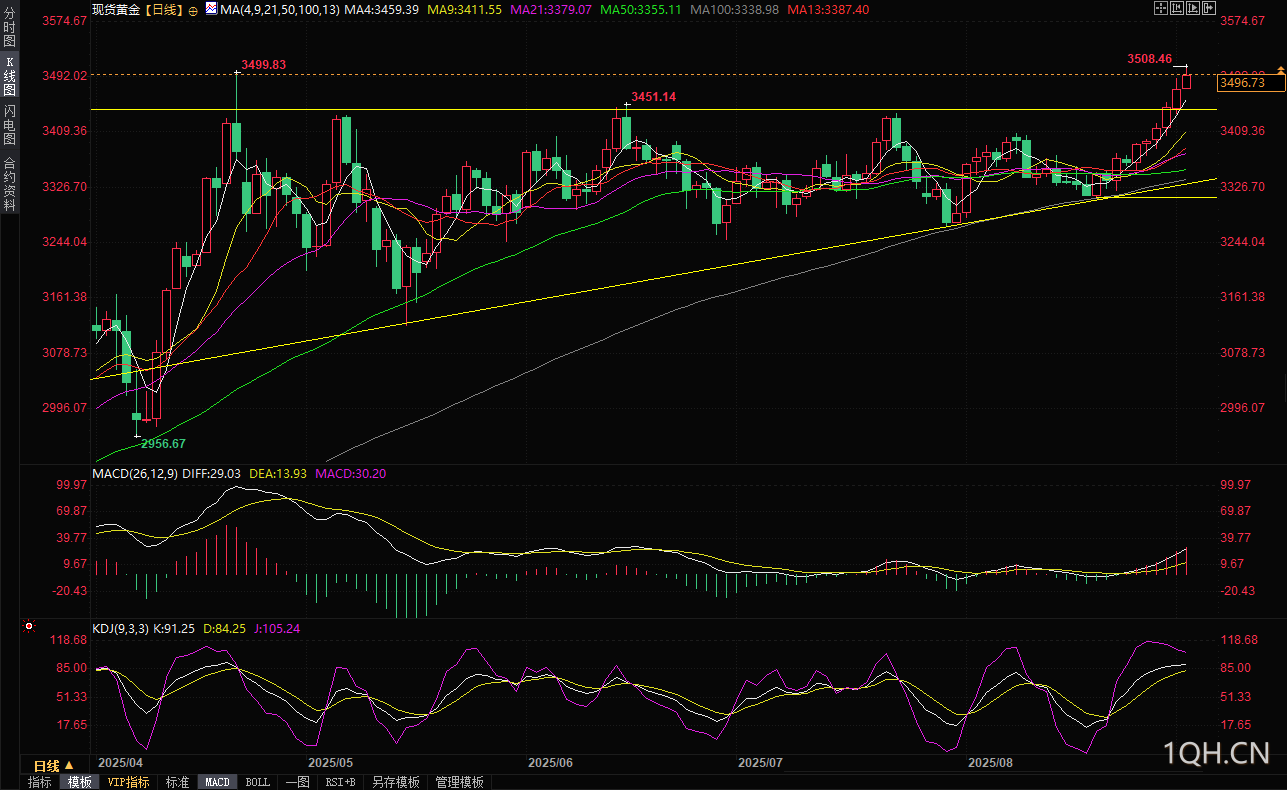Click the play-forward axis icon

[1194, 9]
